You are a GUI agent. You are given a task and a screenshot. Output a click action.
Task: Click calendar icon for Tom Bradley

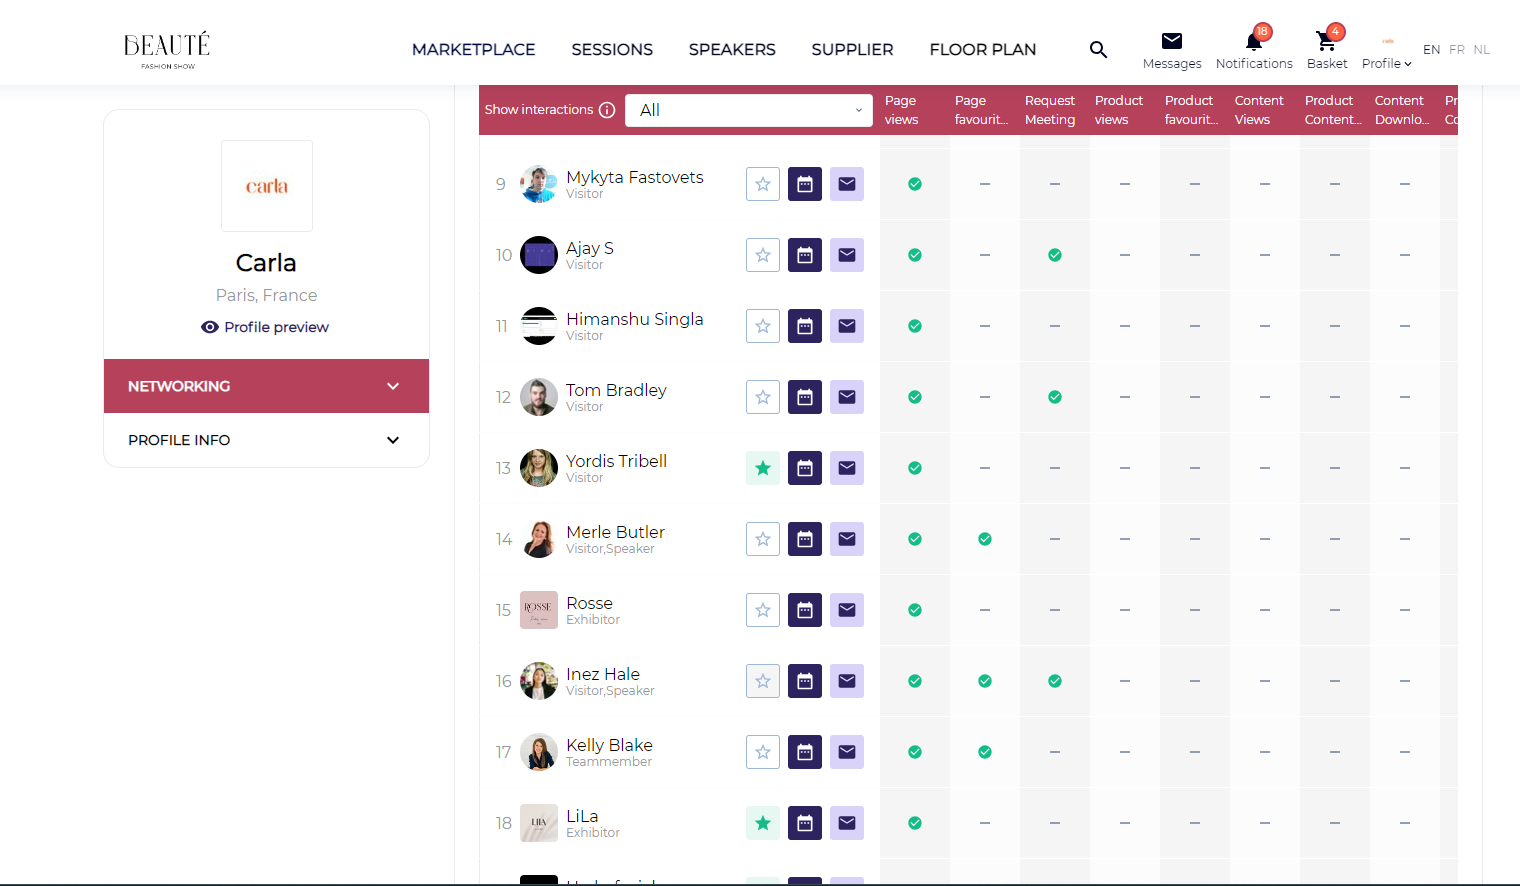(805, 397)
